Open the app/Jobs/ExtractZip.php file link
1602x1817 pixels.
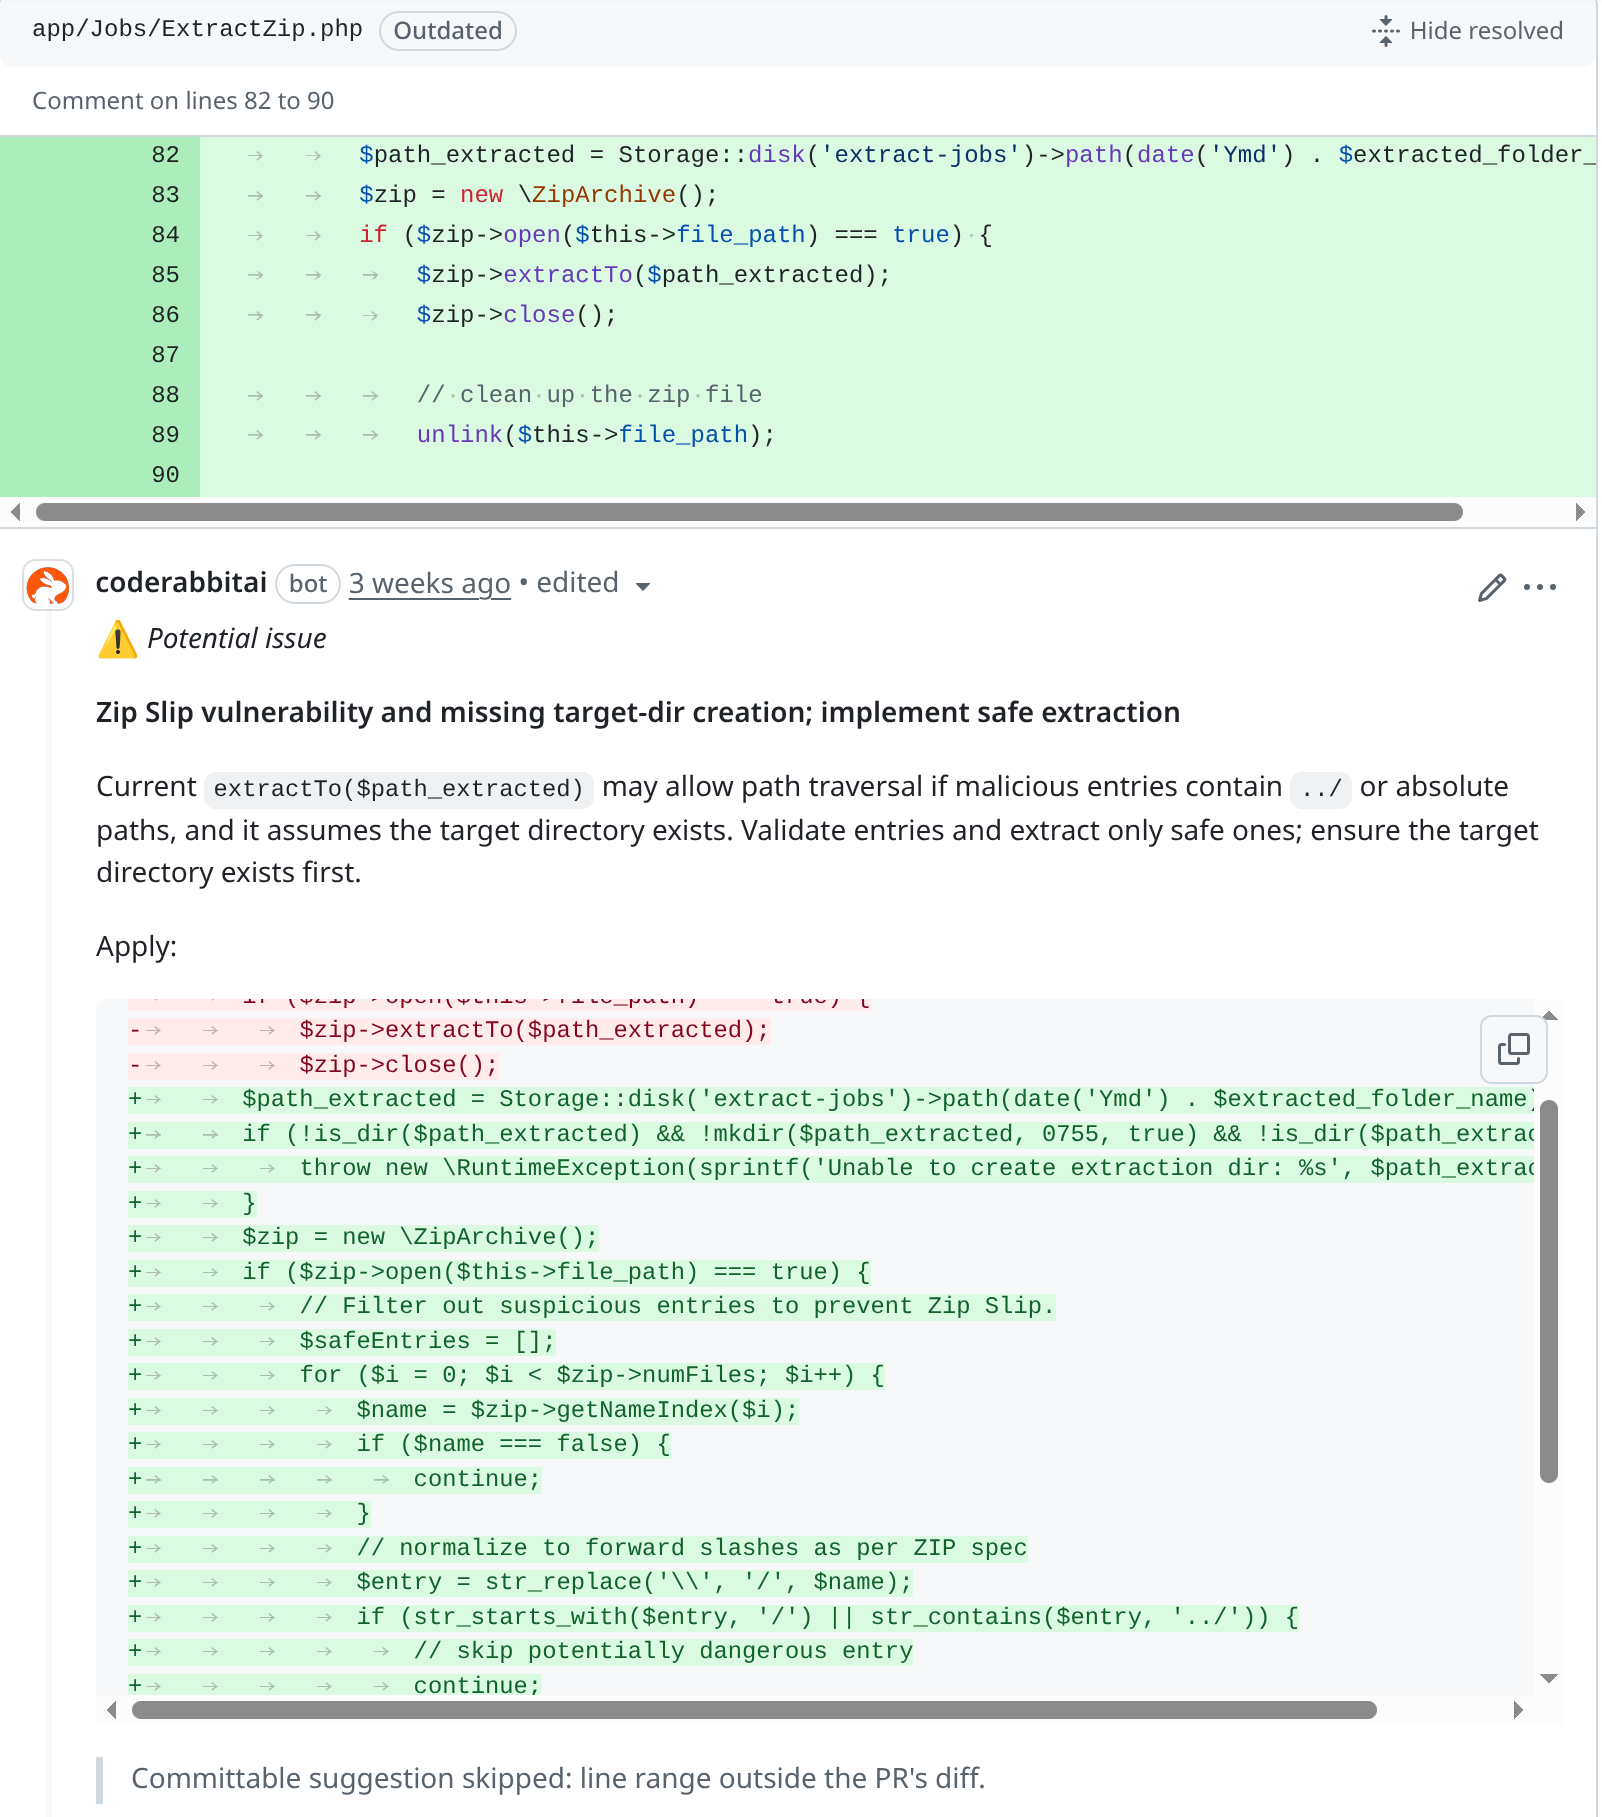click(x=197, y=29)
